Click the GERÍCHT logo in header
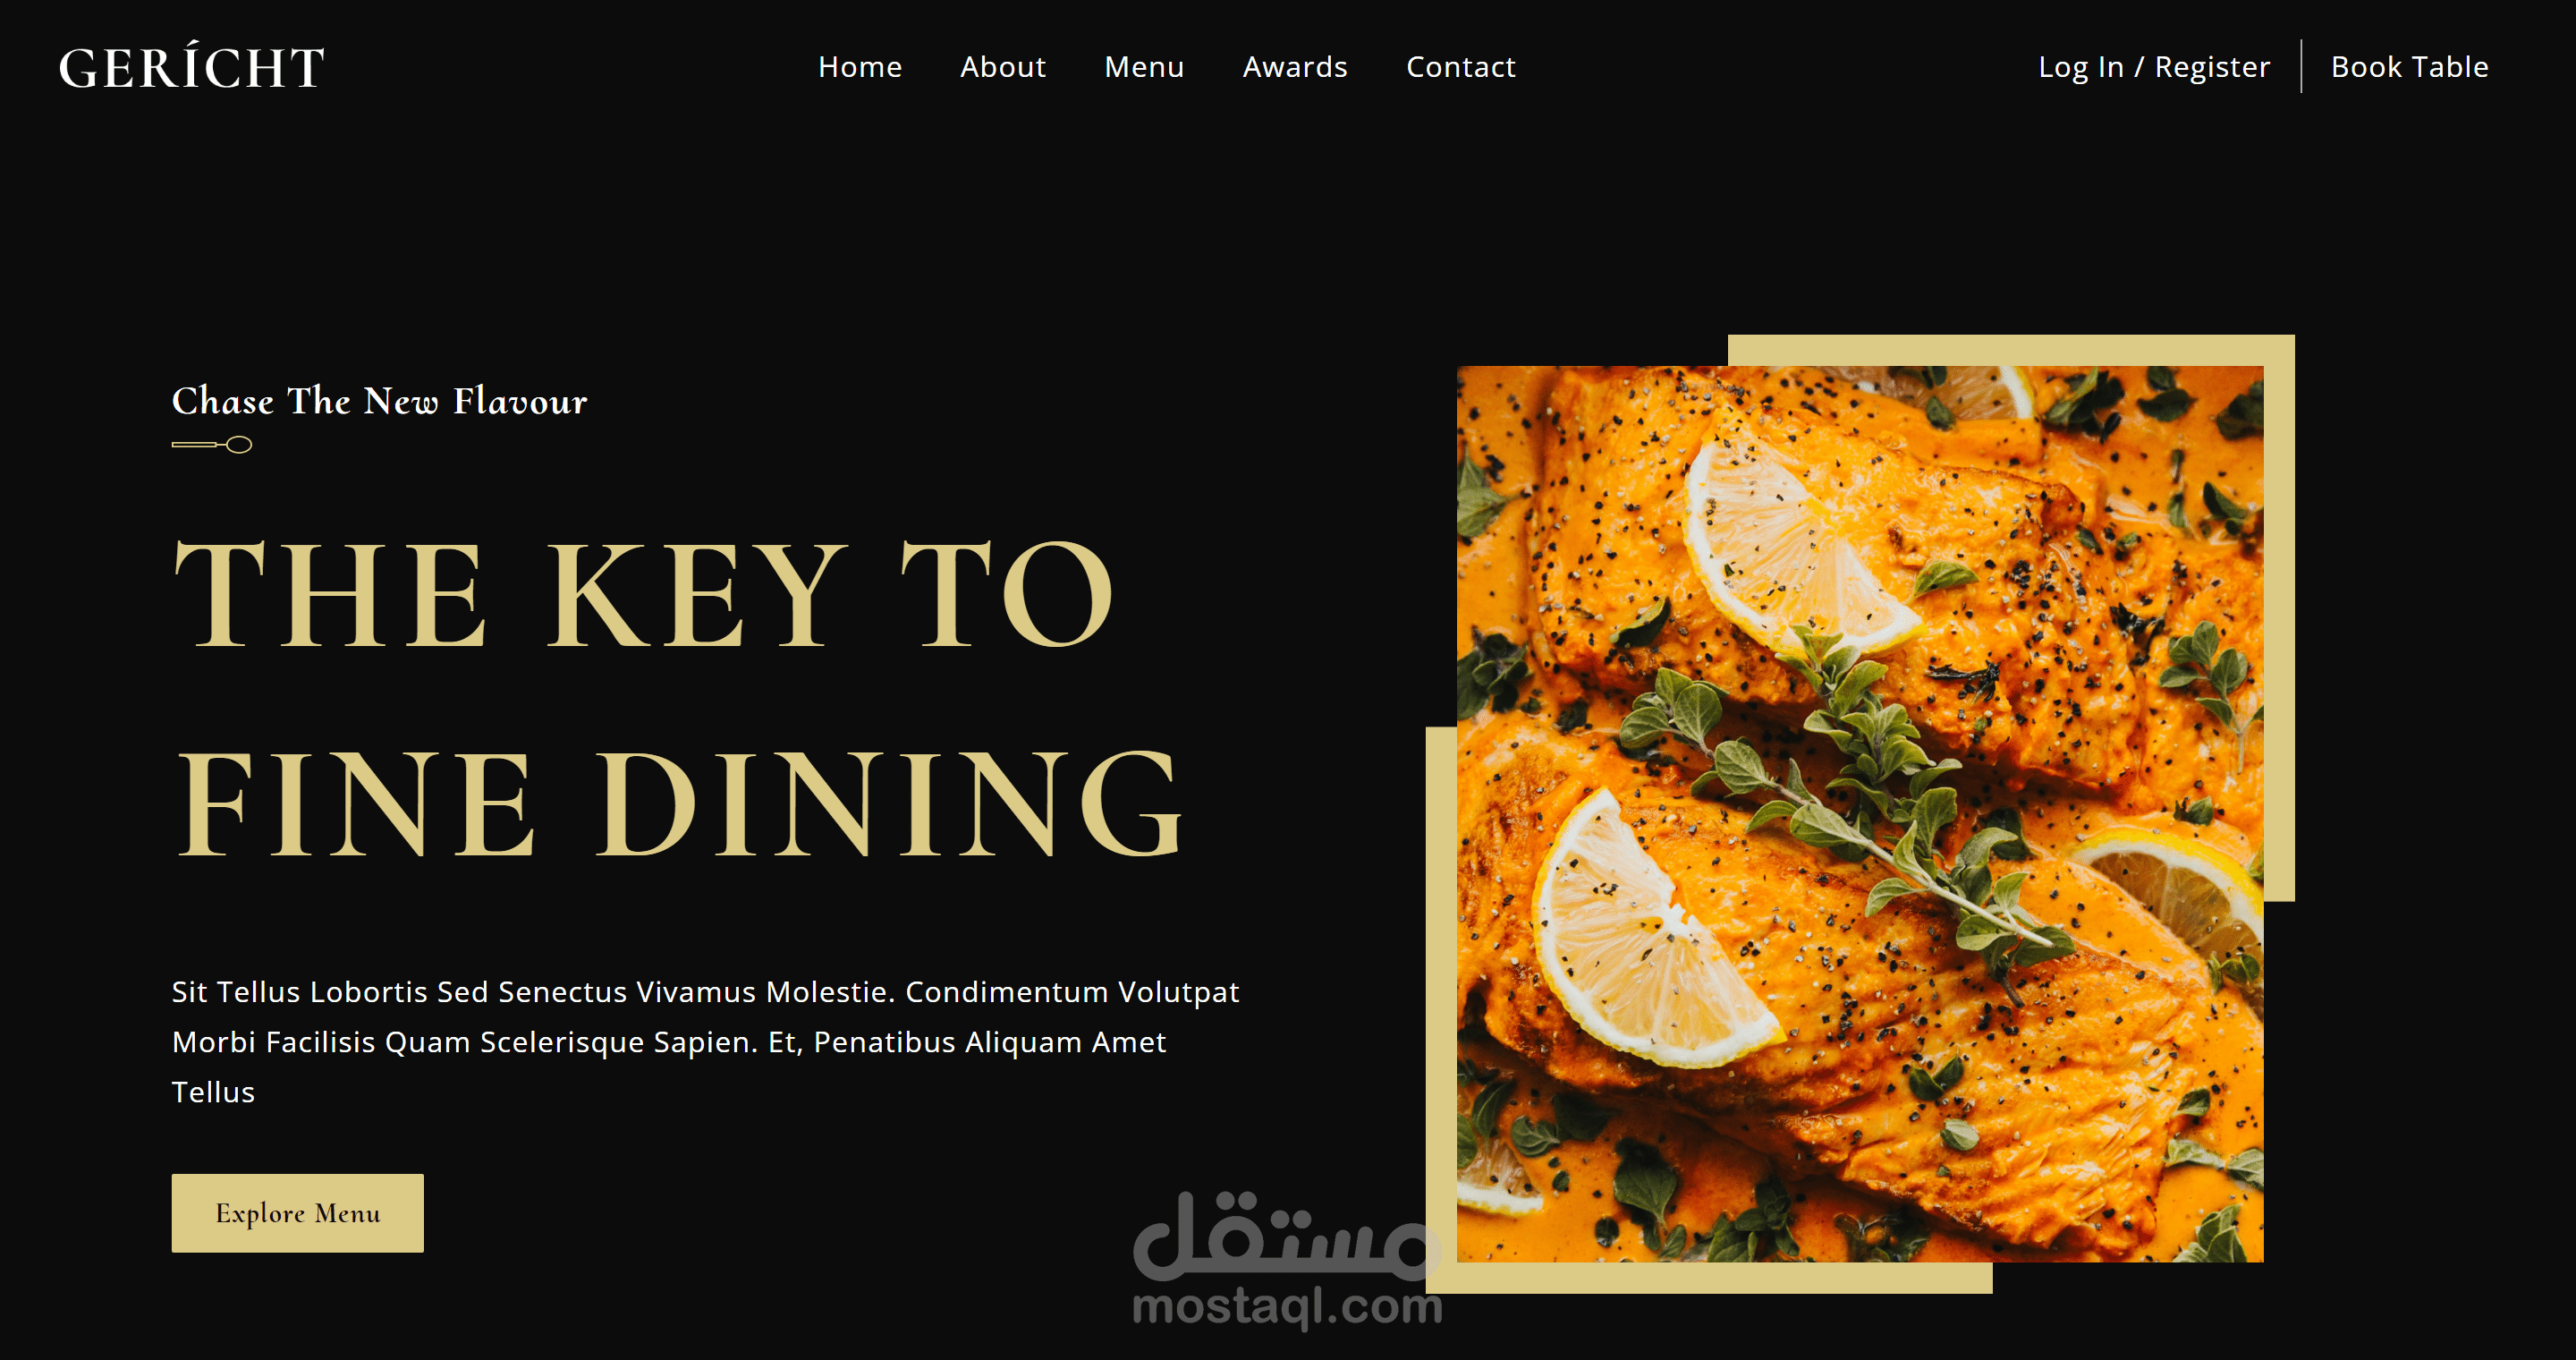Viewport: 2576px width, 1360px height. coord(192,67)
